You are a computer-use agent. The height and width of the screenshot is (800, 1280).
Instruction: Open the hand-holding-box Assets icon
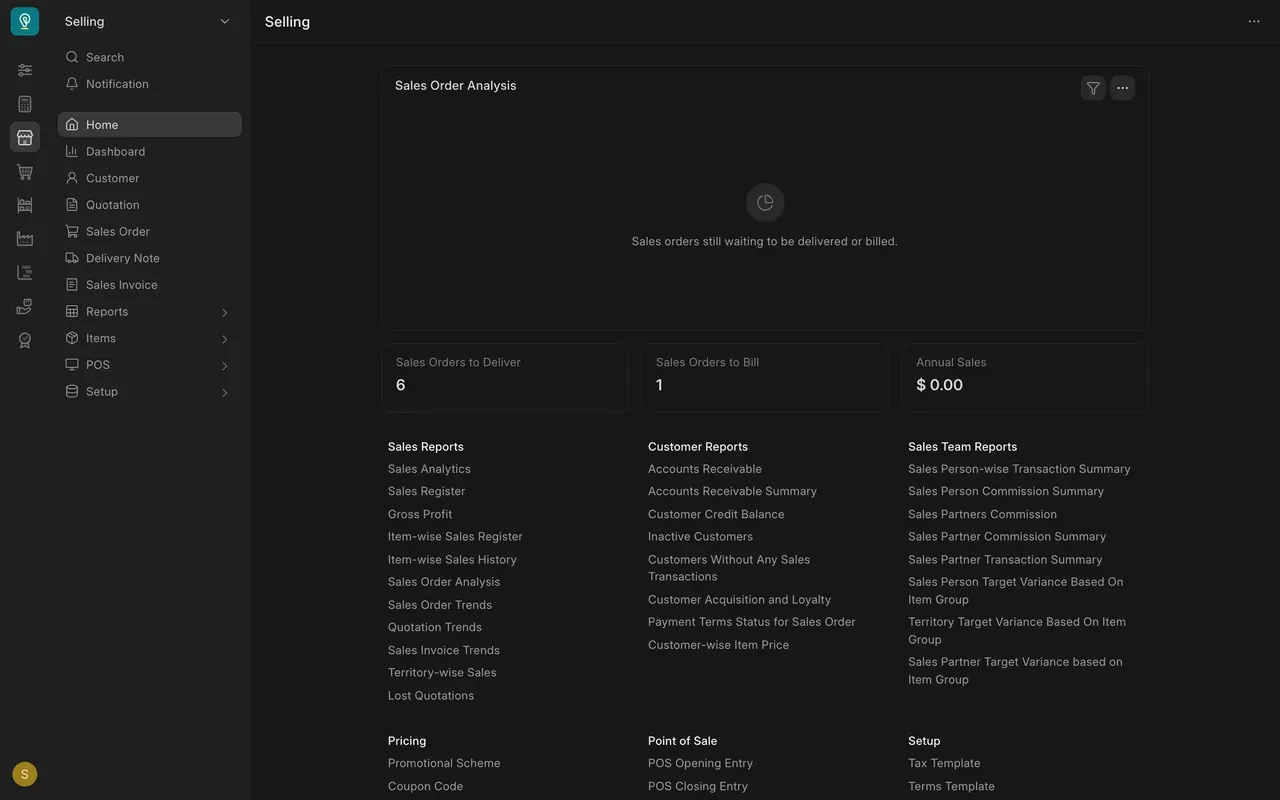[25, 306]
